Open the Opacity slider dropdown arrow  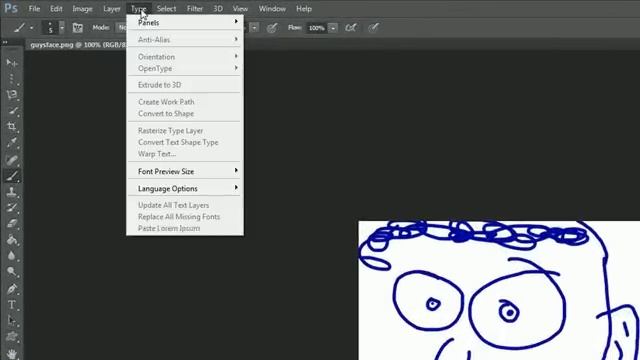pyautogui.click(x=254, y=28)
